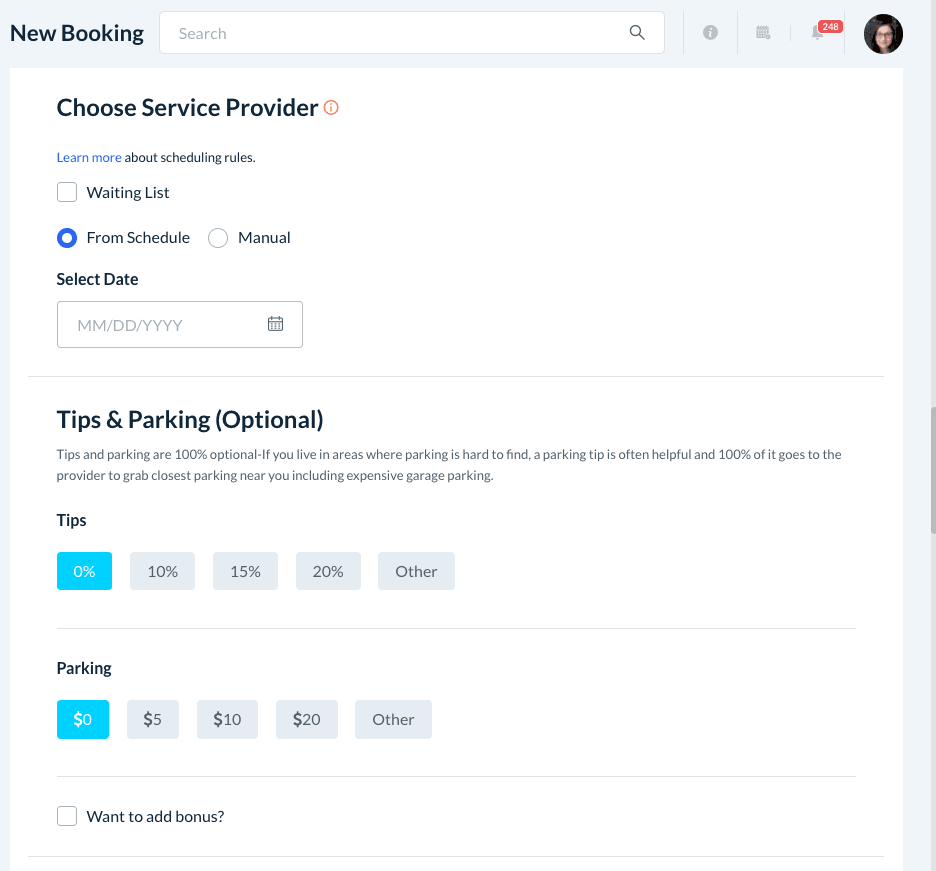Open the info icon in header
The height and width of the screenshot is (871, 936).
tap(710, 33)
